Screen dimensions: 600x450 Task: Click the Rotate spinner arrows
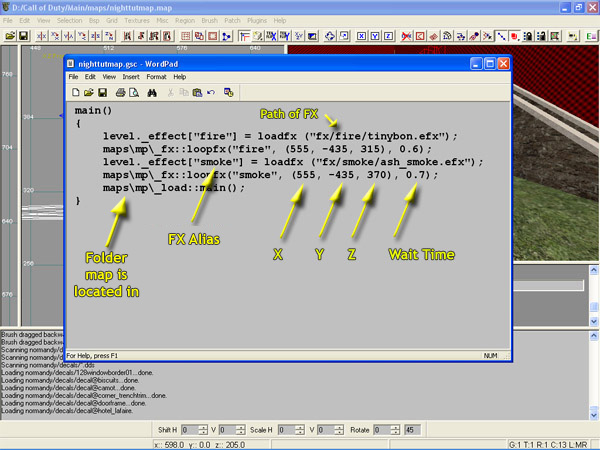tap(396, 430)
